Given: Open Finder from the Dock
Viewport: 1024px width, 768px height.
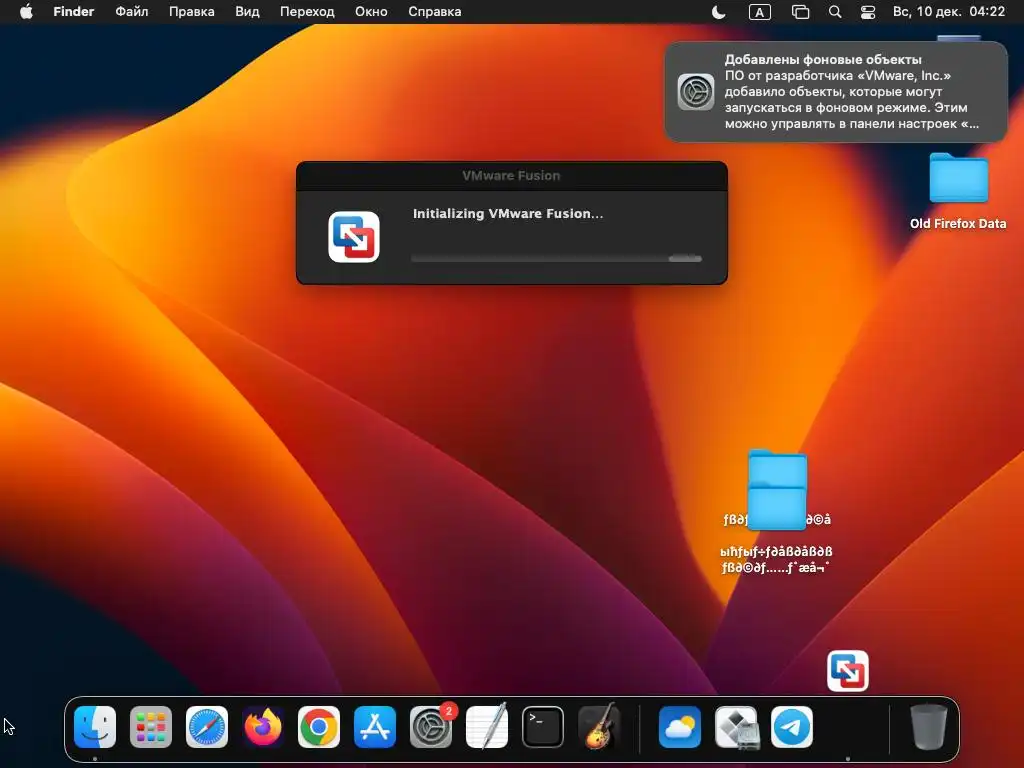Looking at the screenshot, I should [x=95, y=727].
